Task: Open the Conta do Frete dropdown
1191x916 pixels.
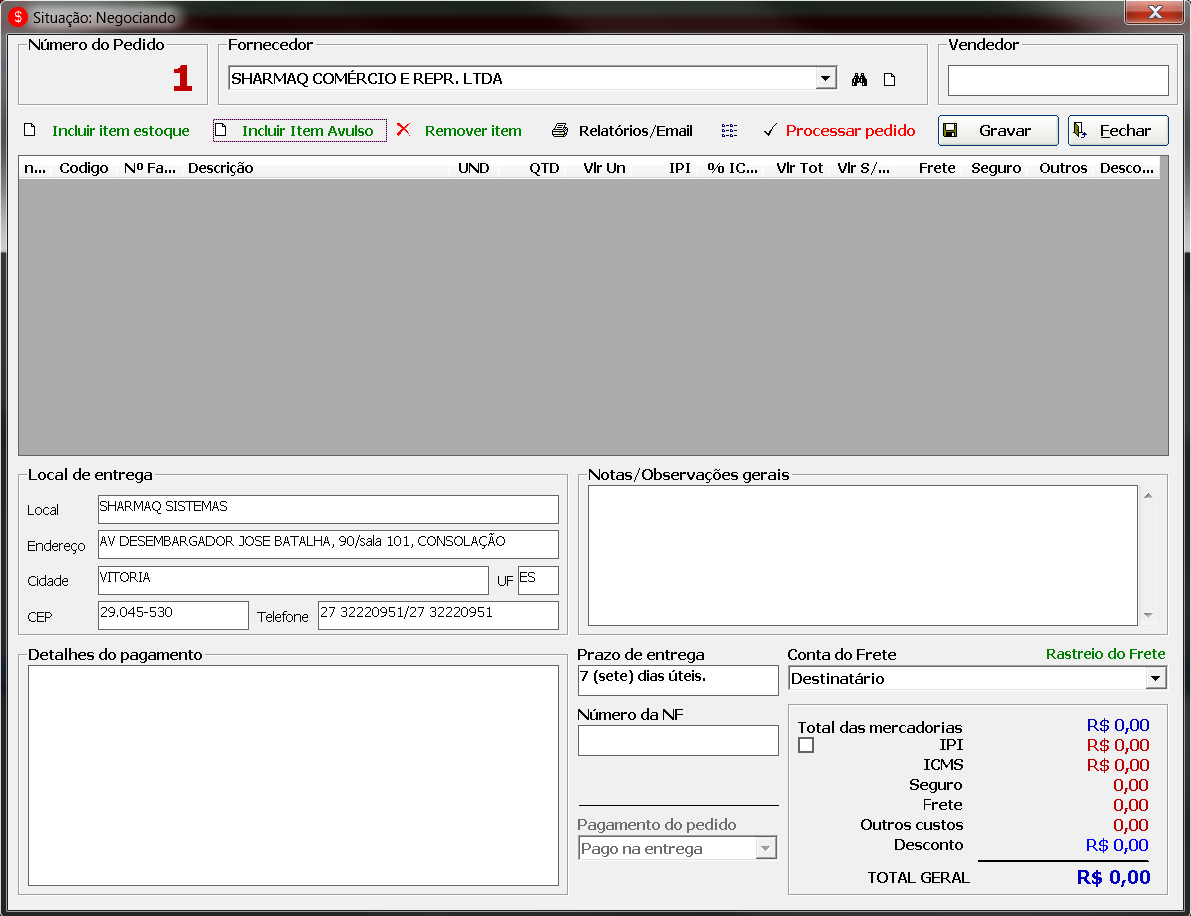Action: click(1156, 679)
